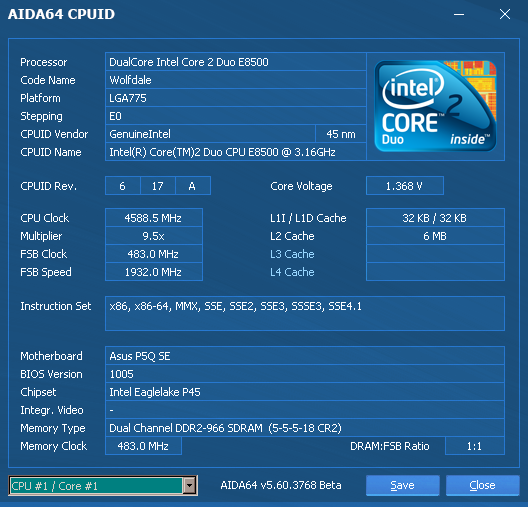This screenshot has height=507, width=528.
Task: Click the Close button
Action: point(483,485)
